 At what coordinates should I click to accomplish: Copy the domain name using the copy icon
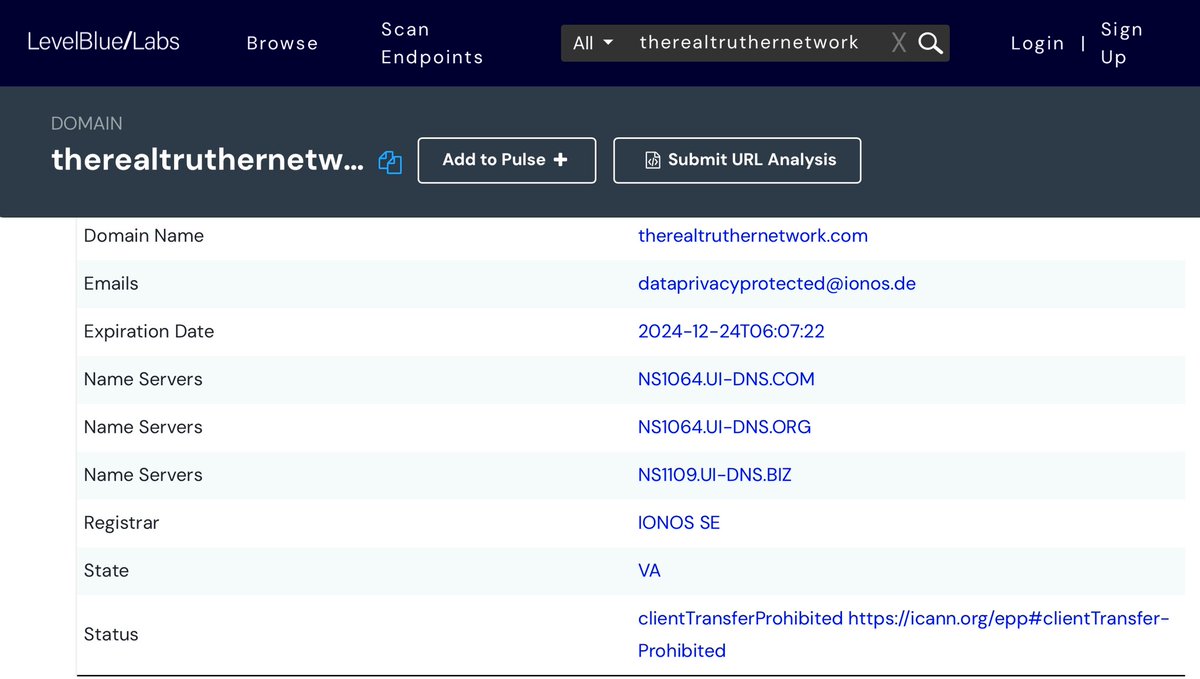pyautogui.click(x=390, y=162)
